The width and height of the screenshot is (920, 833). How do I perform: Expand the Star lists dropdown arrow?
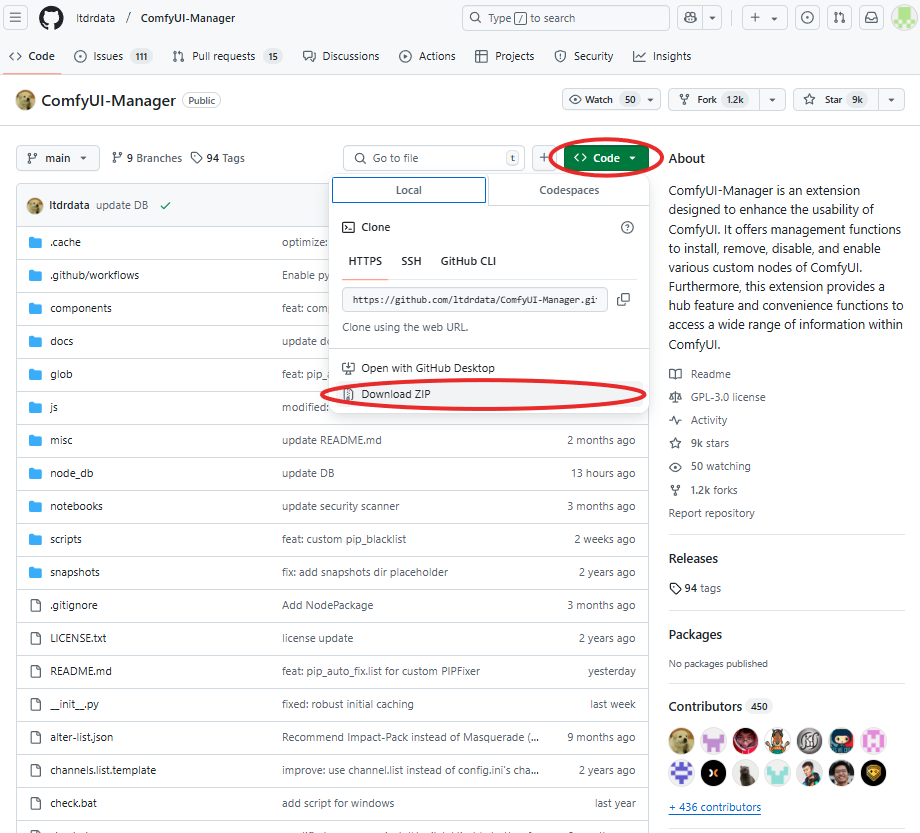pyautogui.click(x=891, y=100)
